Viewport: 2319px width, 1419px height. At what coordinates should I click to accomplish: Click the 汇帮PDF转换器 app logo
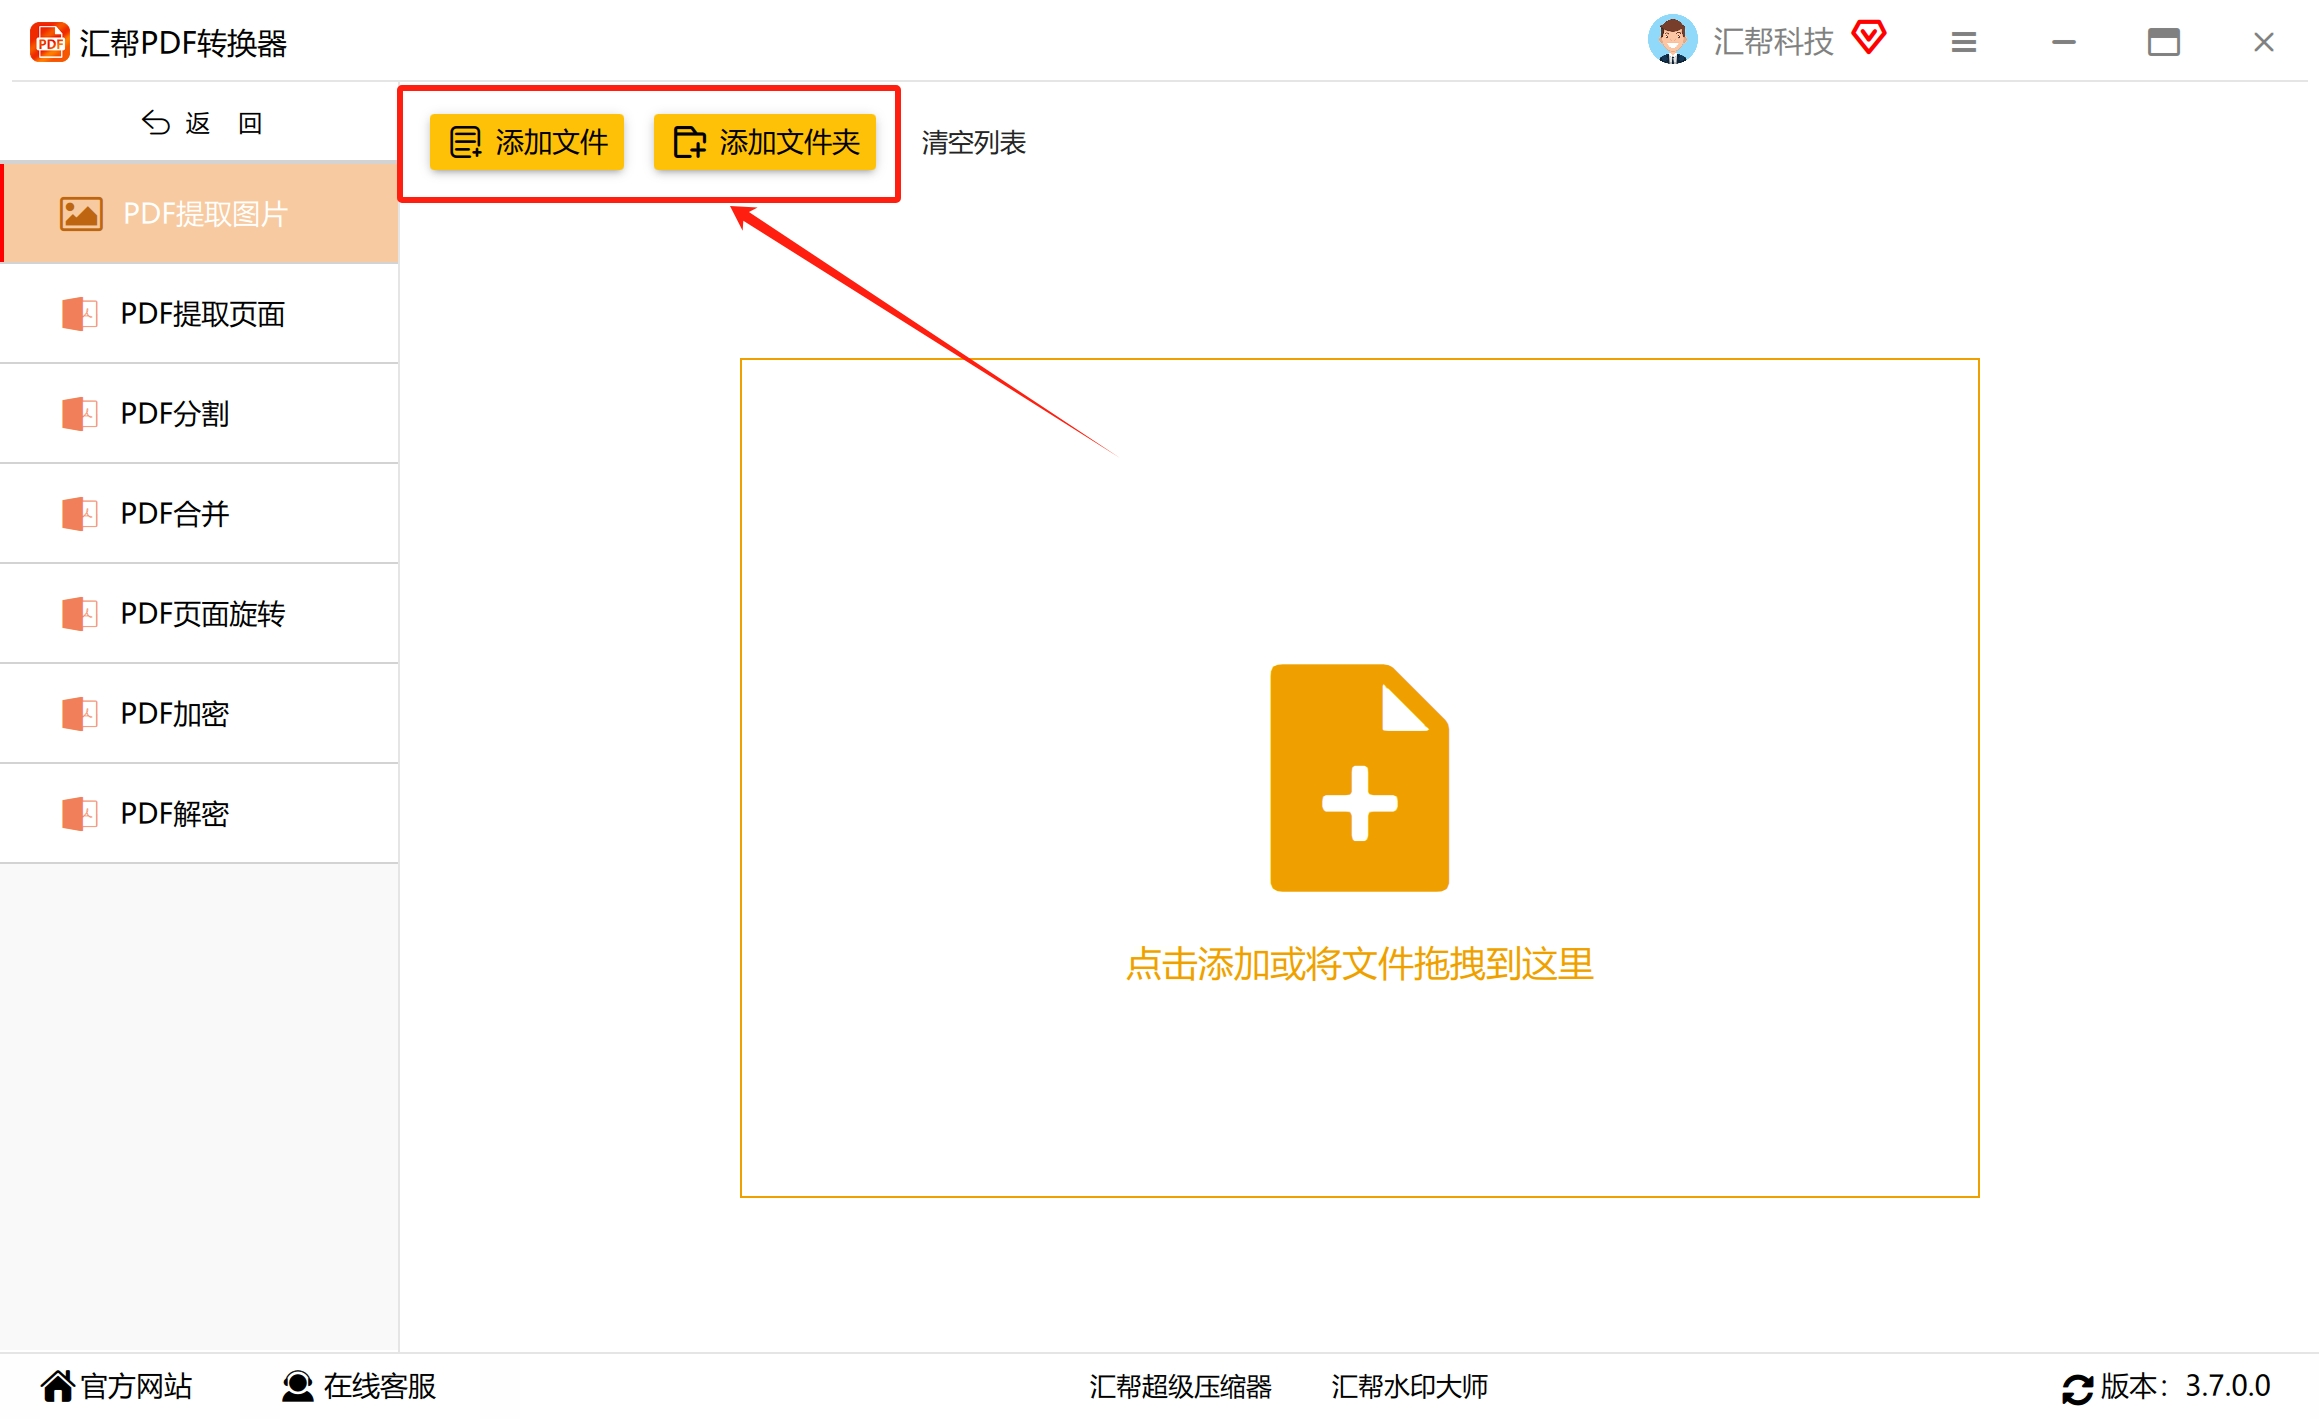[49, 41]
